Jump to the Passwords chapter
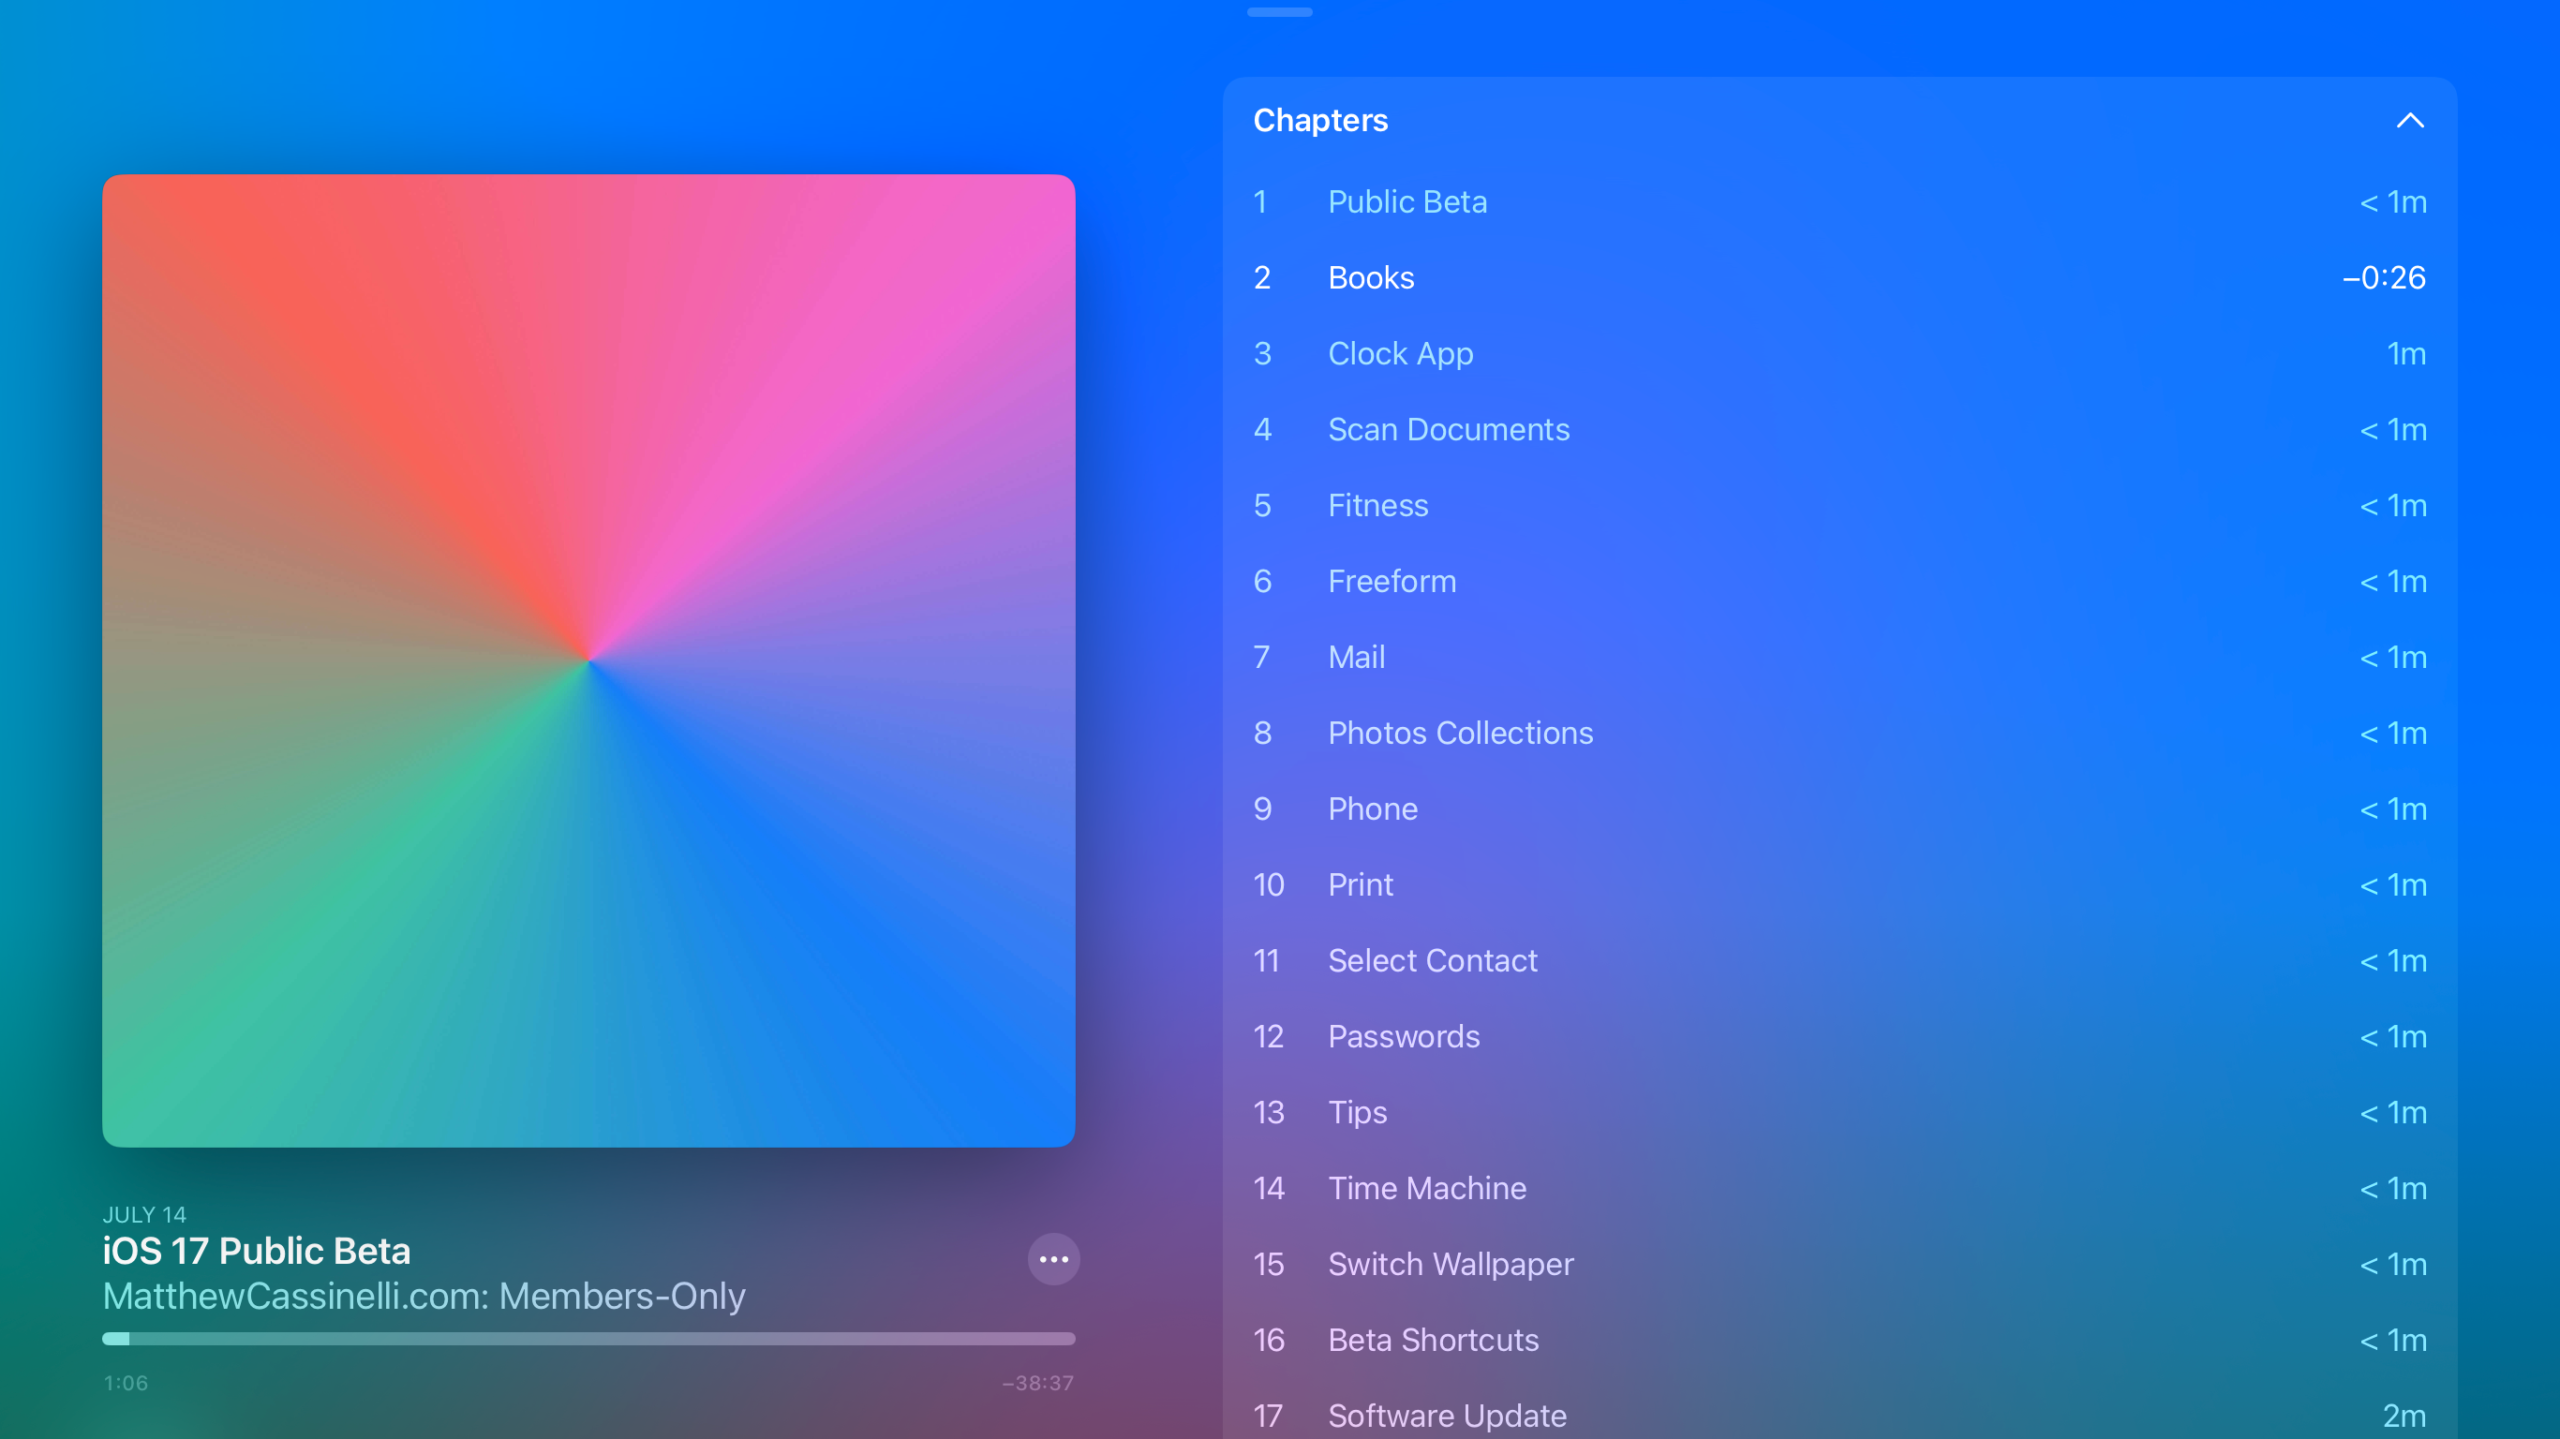Image resolution: width=2560 pixels, height=1439 pixels. pos(1839,1037)
